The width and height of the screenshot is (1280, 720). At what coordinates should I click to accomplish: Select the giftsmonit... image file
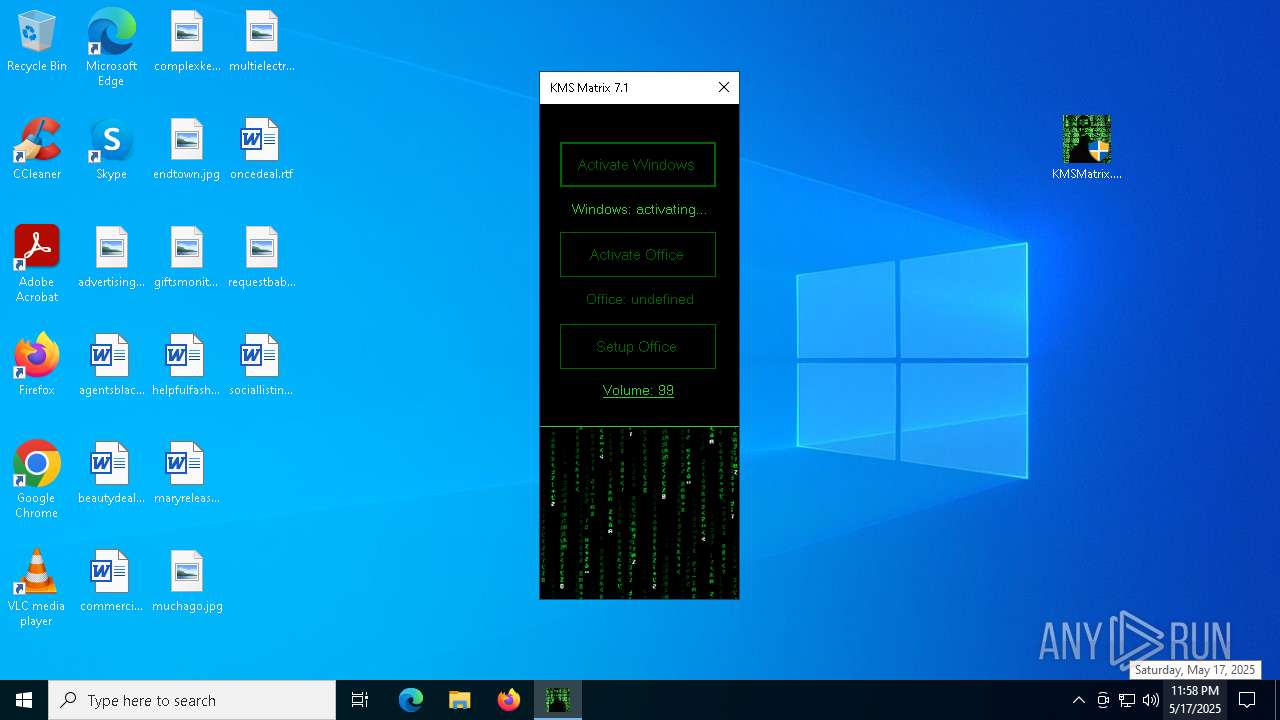coord(187,258)
